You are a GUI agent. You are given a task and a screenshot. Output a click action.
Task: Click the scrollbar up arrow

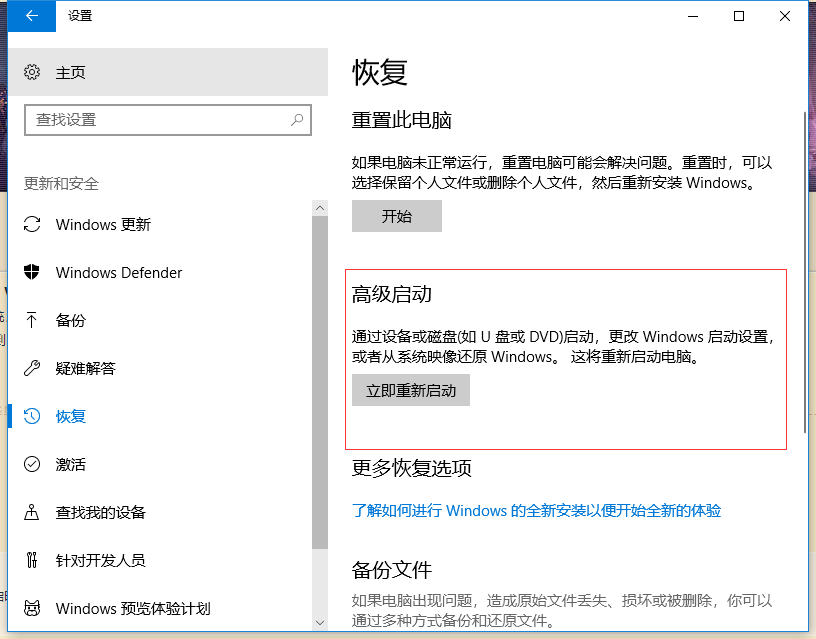tap(320, 207)
